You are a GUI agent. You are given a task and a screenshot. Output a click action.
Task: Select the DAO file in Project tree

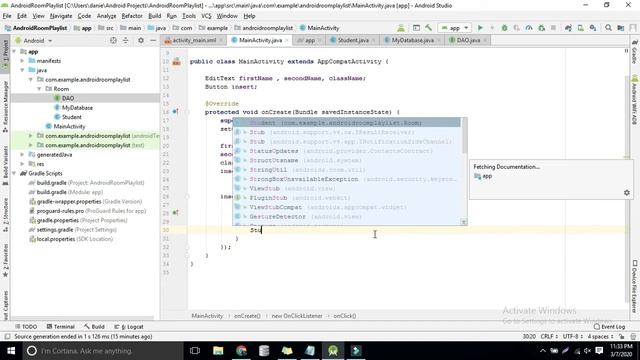[68, 98]
